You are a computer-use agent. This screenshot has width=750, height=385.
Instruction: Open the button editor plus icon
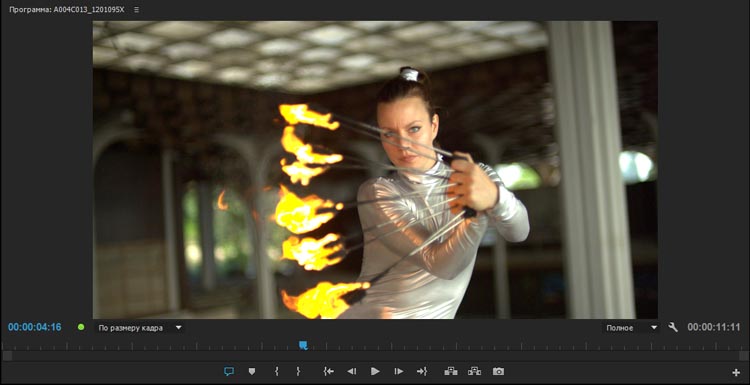pyautogui.click(x=736, y=373)
